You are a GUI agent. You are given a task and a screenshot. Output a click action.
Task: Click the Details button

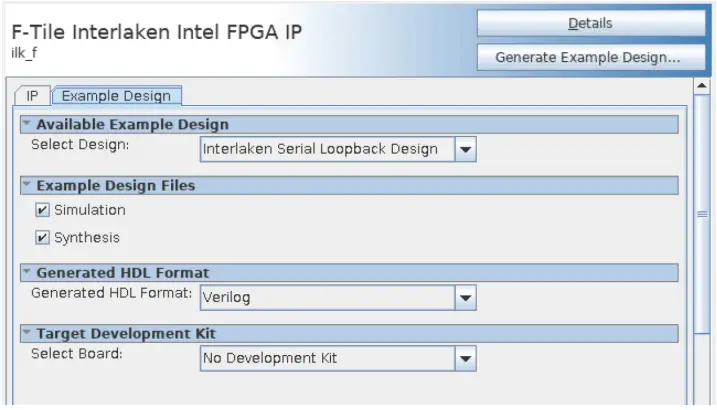tap(591, 23)
